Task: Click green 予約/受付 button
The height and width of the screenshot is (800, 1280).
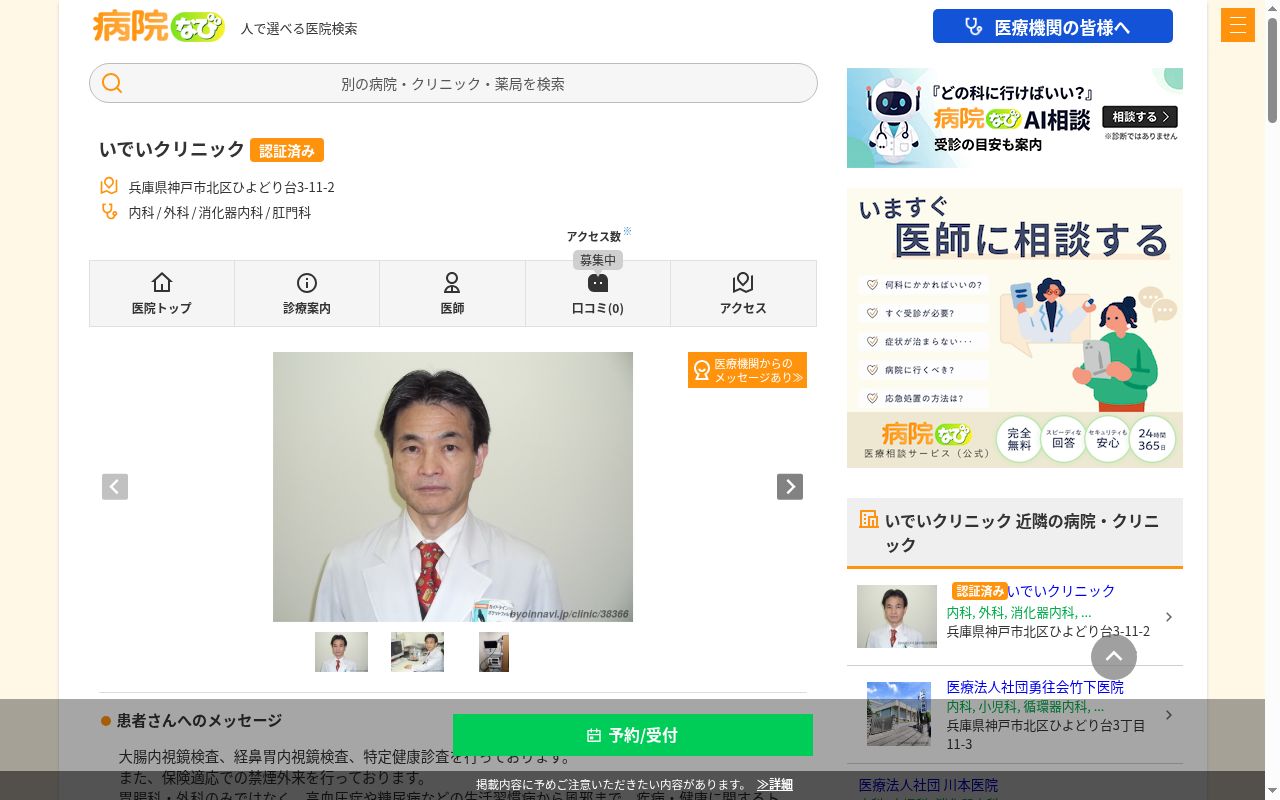Action: pyautogui.click(x=633, y=735)
